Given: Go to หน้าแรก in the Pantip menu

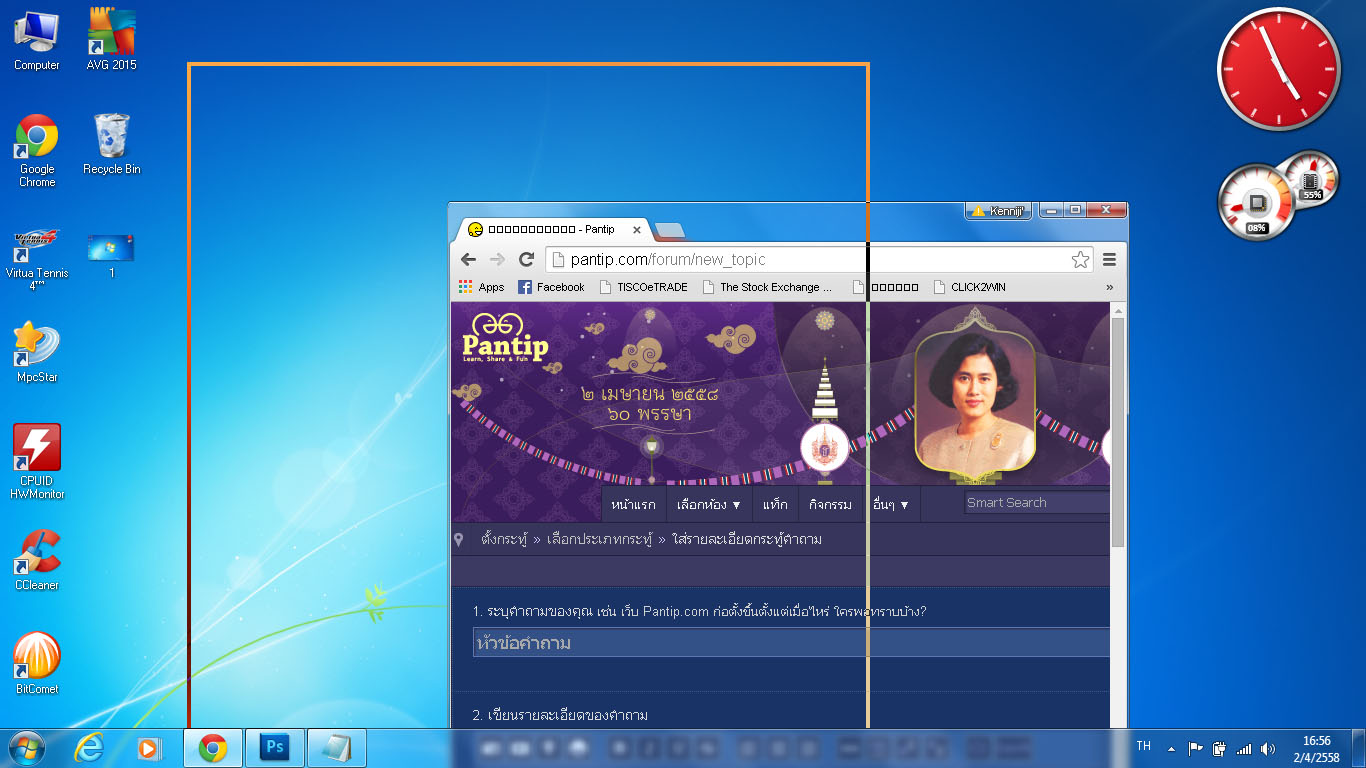Looking at the screenshot, I should coord(633,505).
